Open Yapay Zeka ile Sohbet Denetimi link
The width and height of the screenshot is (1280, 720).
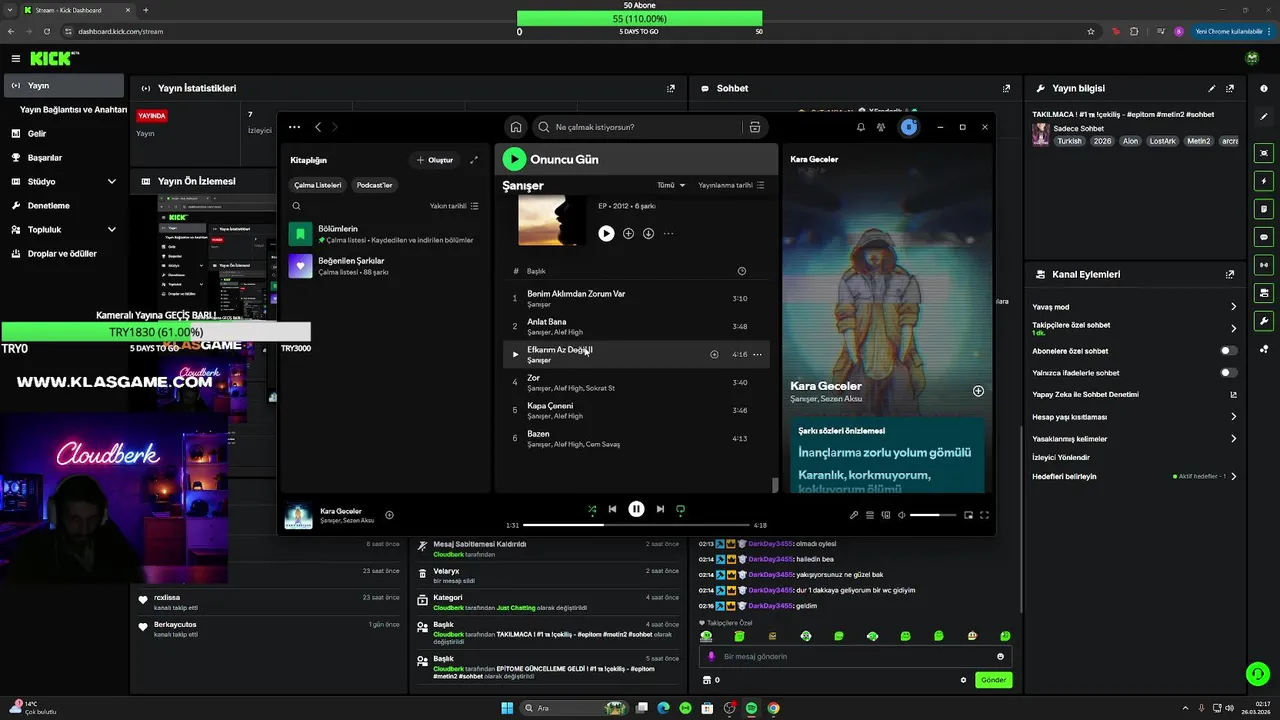coord(1233,395)
